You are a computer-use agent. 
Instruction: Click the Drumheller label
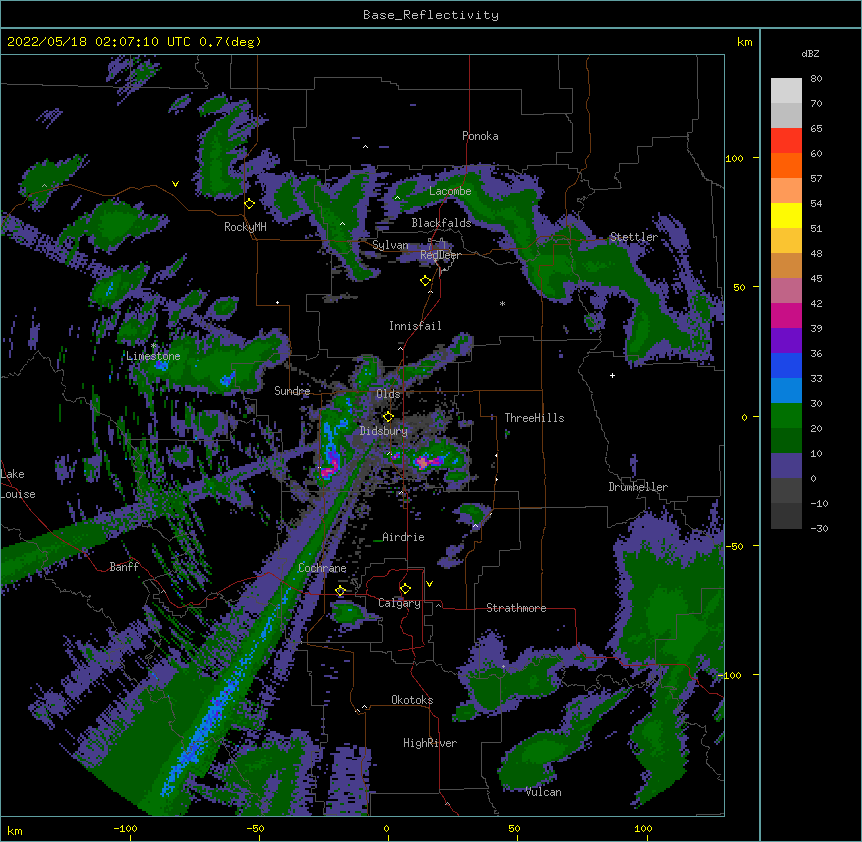pos(638,487)
